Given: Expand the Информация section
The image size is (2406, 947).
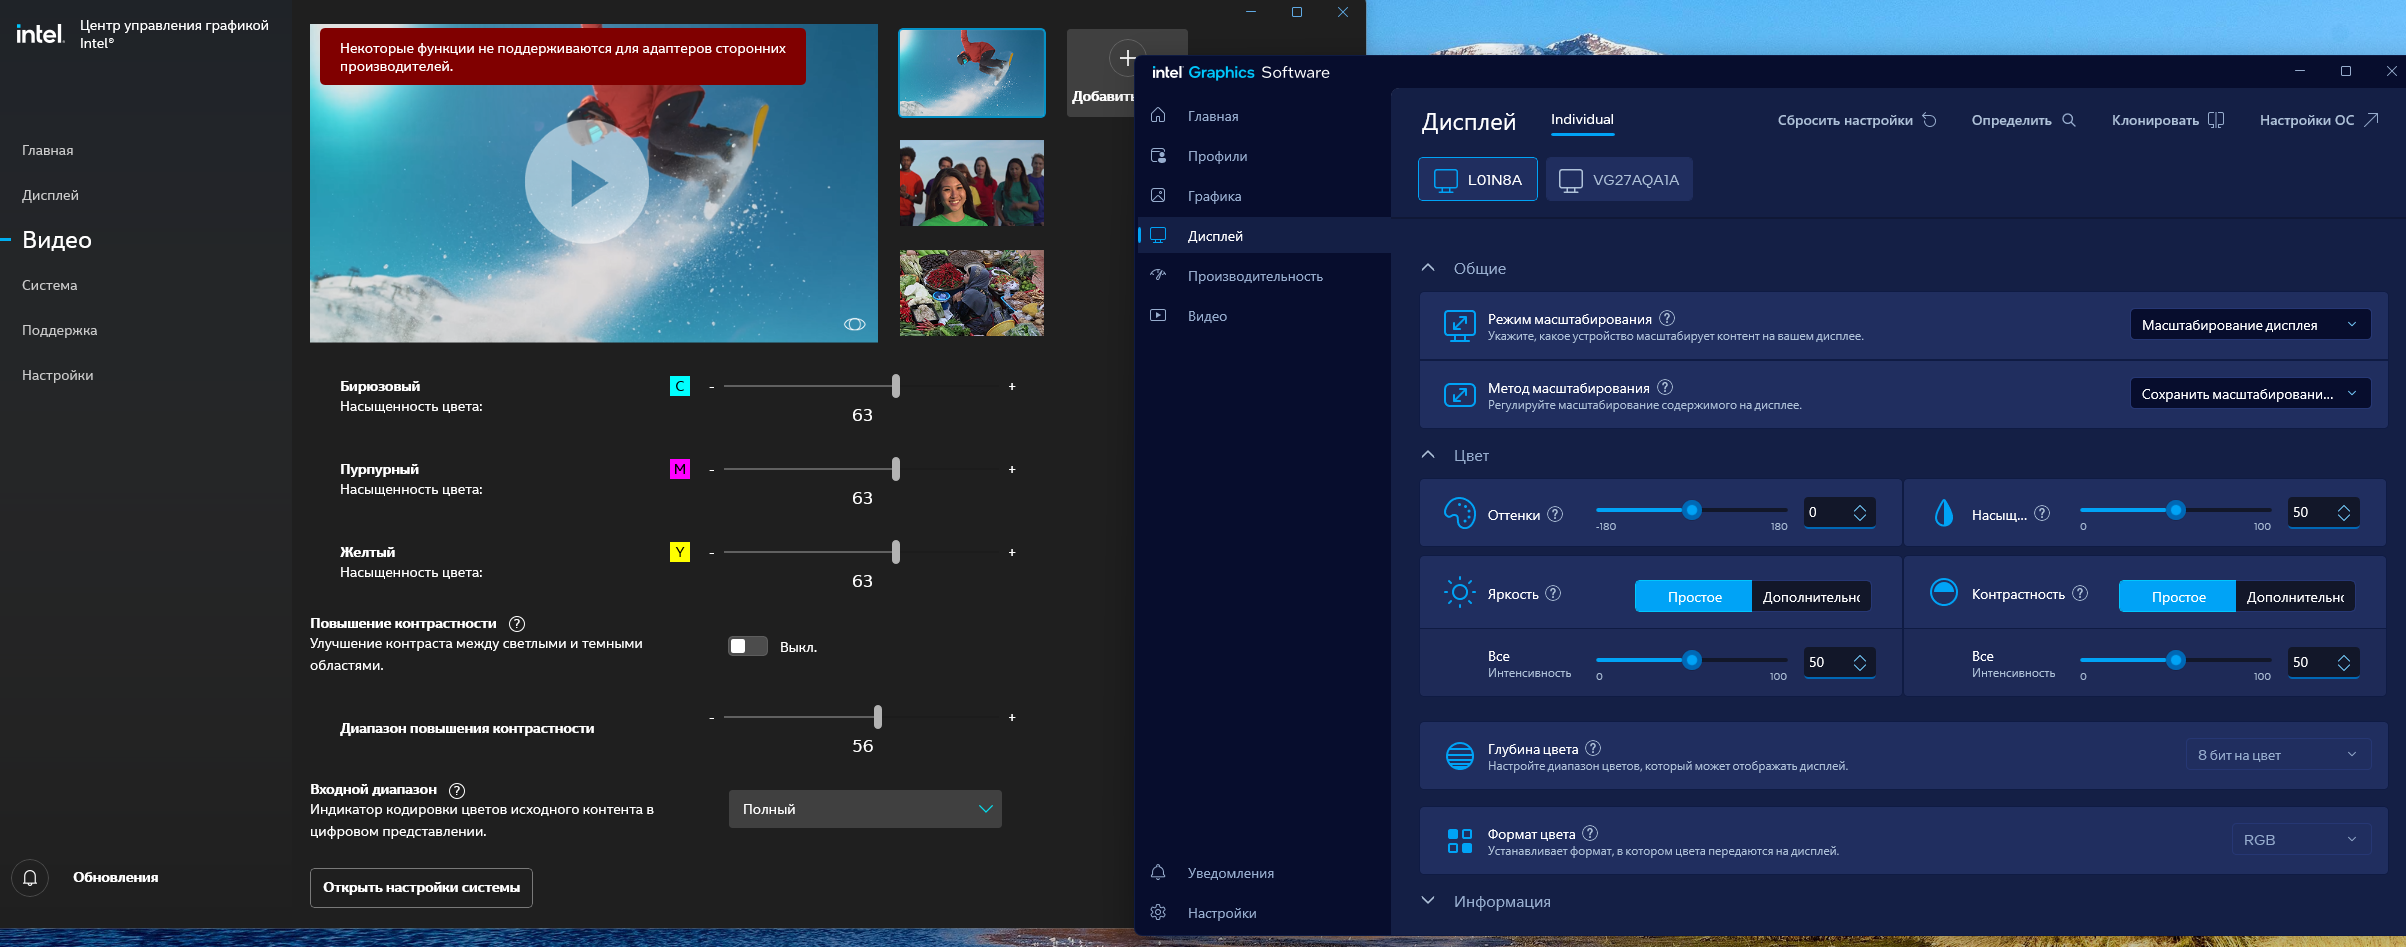Looking at the screenshot, I should click(x=1428, y=901).
